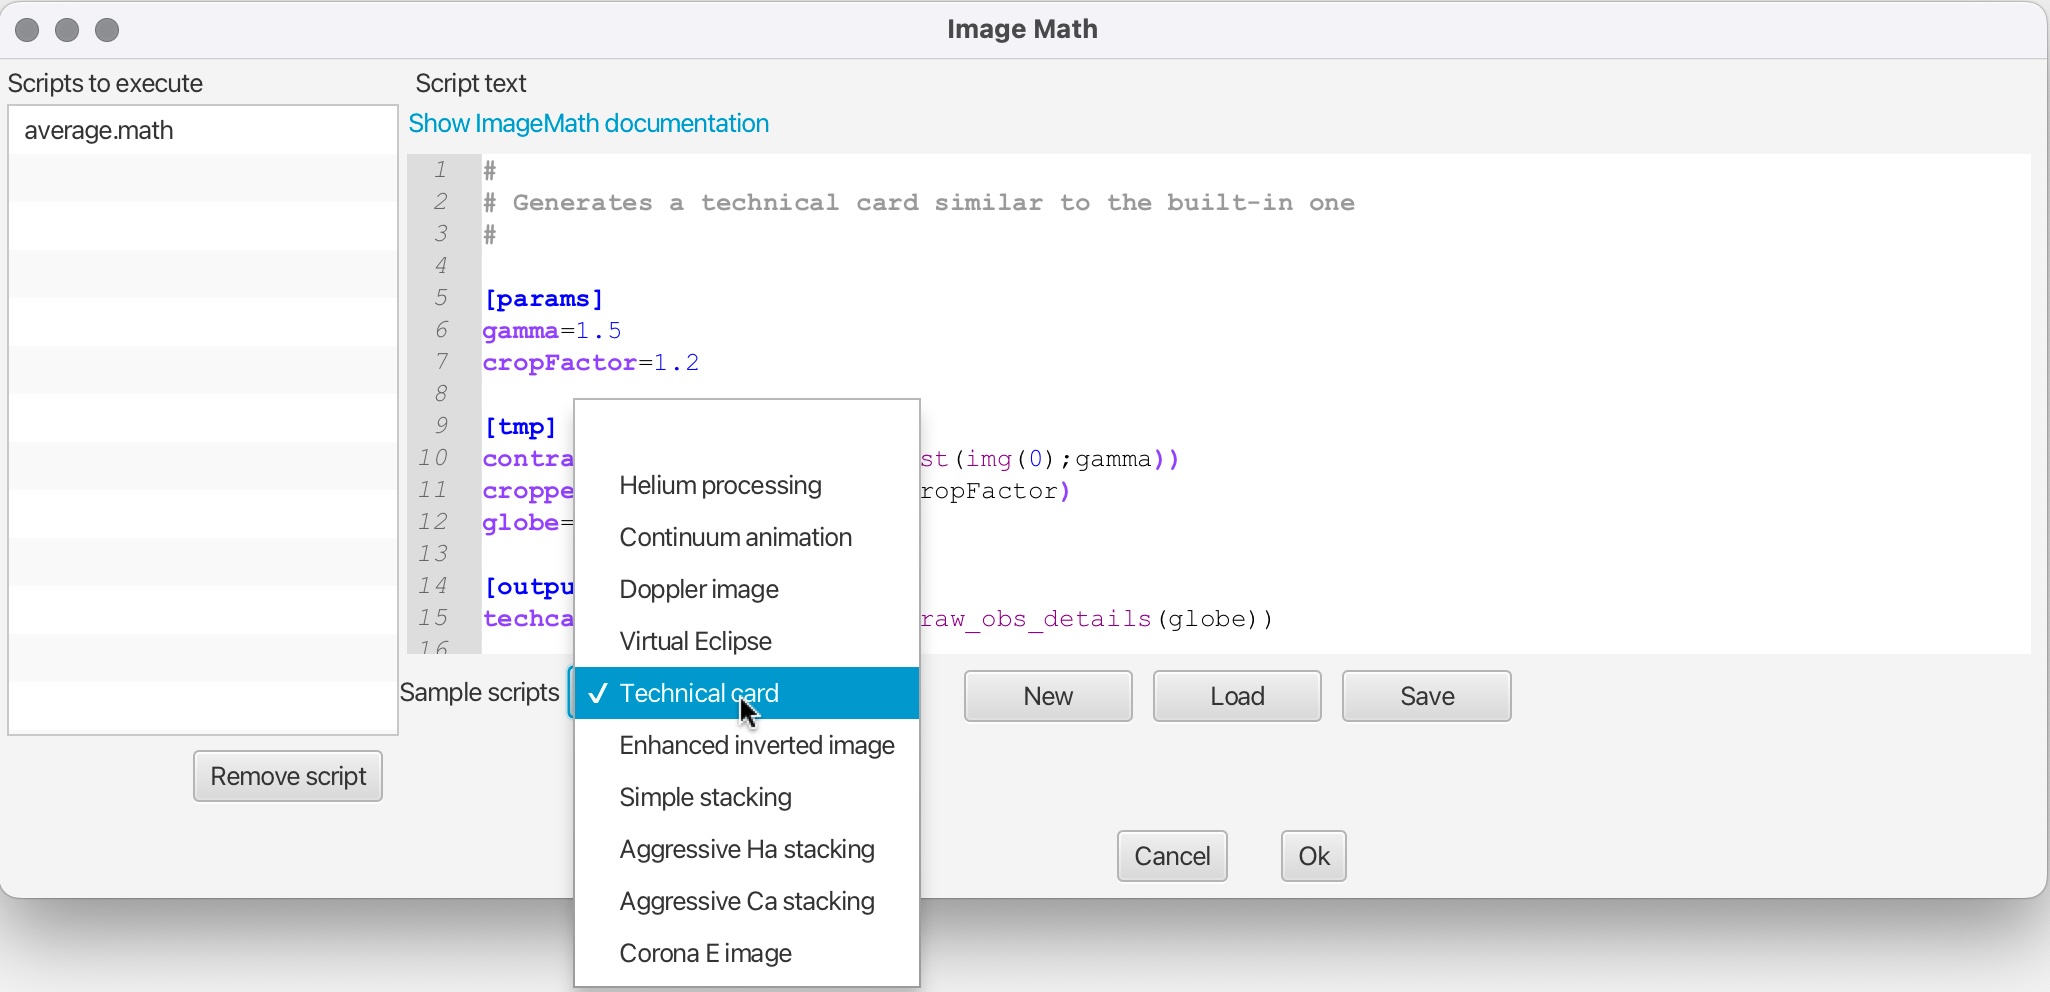Pick Corona E image sample script

point(747,953)
